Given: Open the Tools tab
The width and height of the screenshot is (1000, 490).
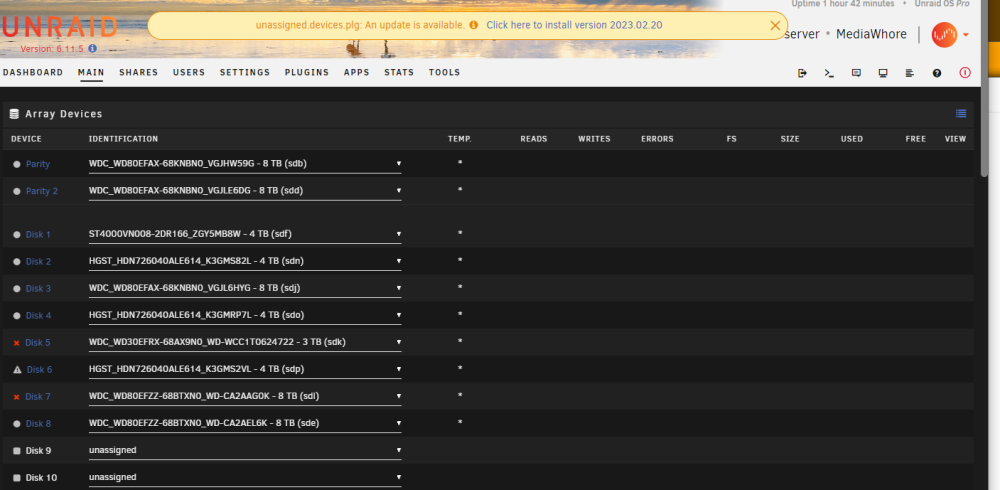Looking at the screenshot, I should (445, 73).
